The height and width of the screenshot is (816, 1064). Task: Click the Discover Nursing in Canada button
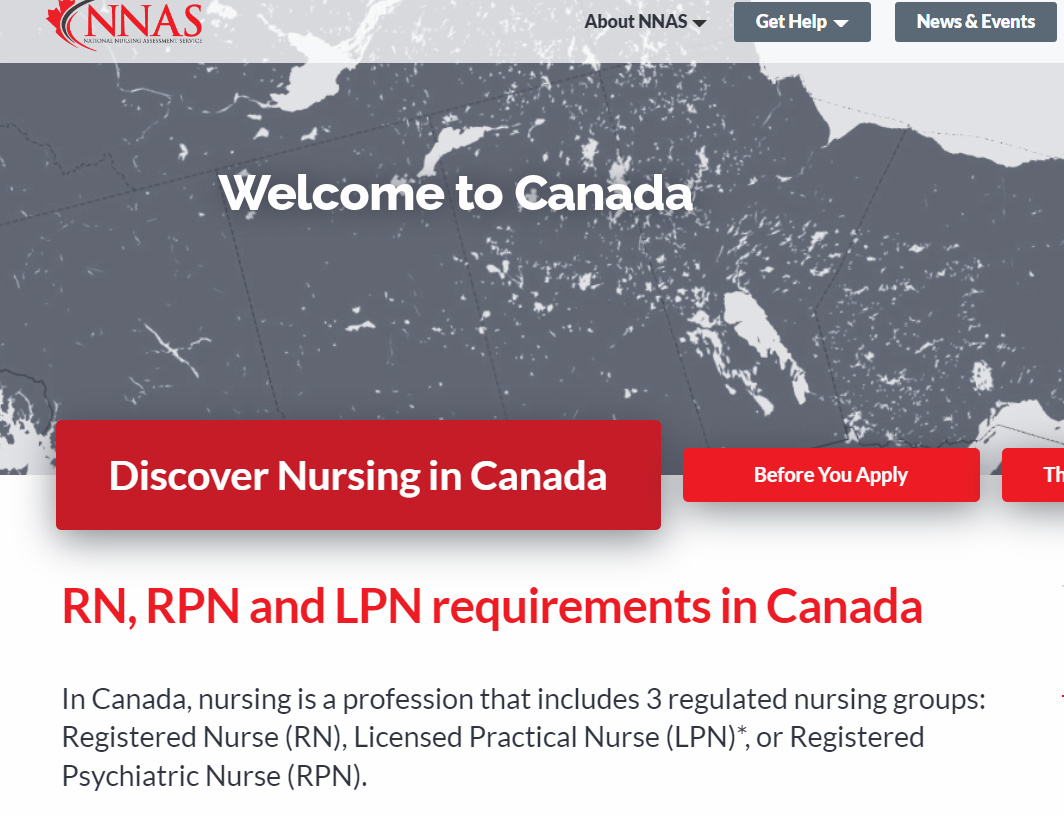[358, 475]
